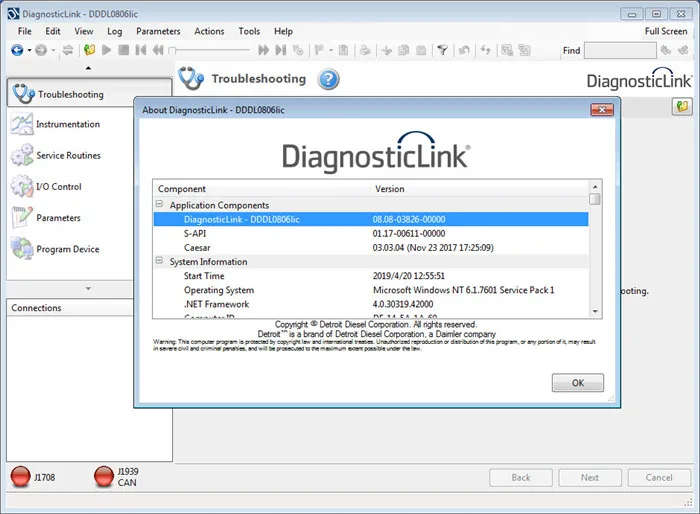Open the Actions menu

click(209, 31)
